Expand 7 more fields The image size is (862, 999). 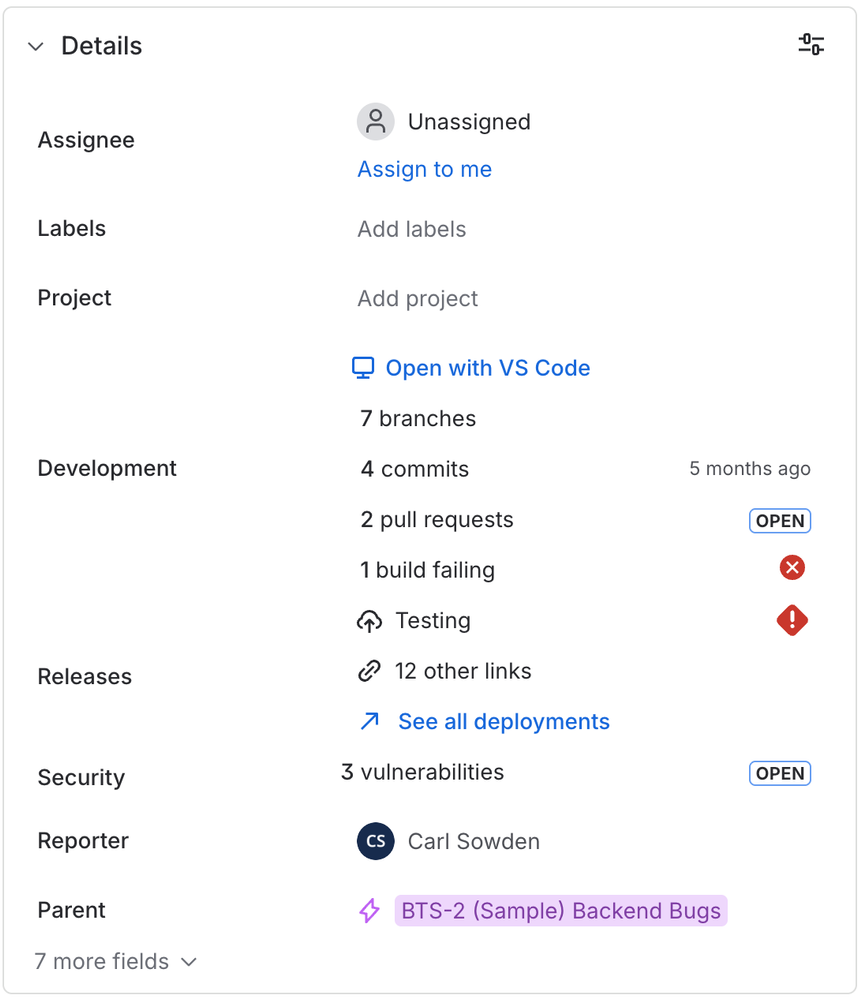point(115,961)
